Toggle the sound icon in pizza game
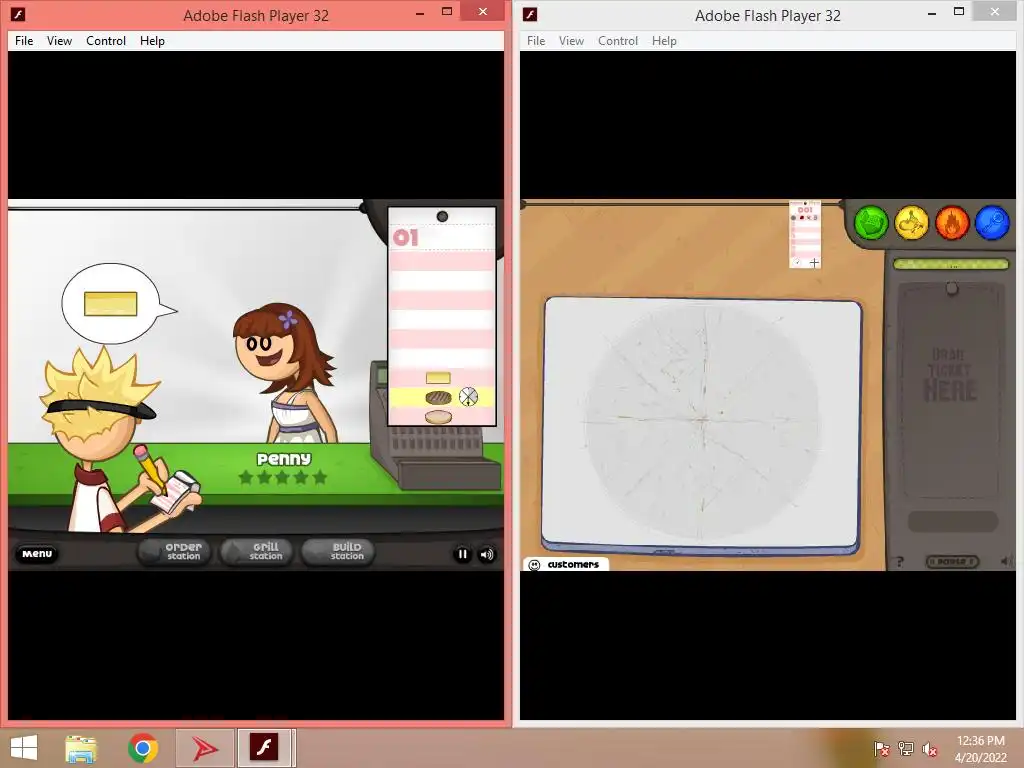1024x768 pixels. click(x=1006, y=561)
